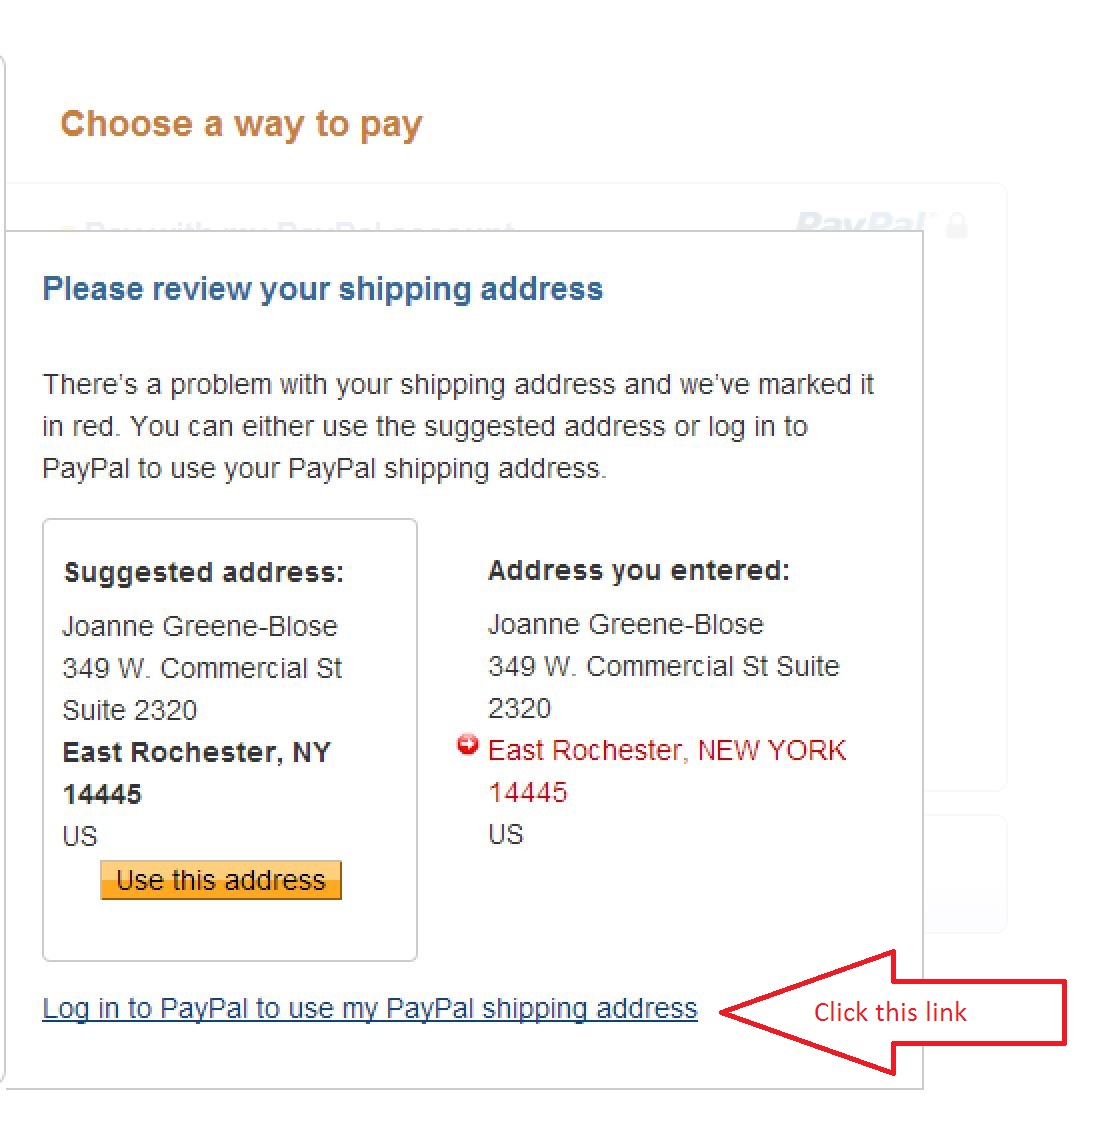Screen dimensions: 1114x1146
Task: Click the "Suggested address:" label
Action: (203, 572)
